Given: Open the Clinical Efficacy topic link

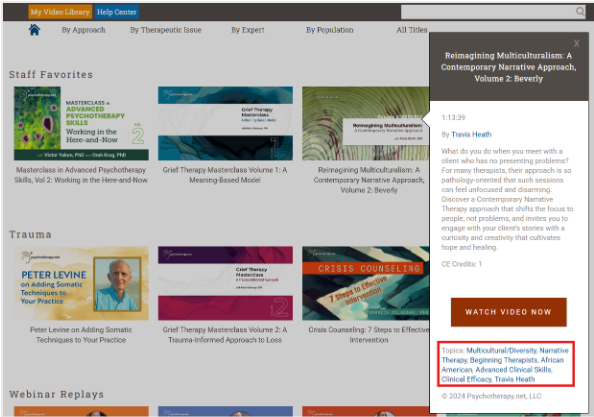Looking at the screenshot, I should (x=466, y=379).
